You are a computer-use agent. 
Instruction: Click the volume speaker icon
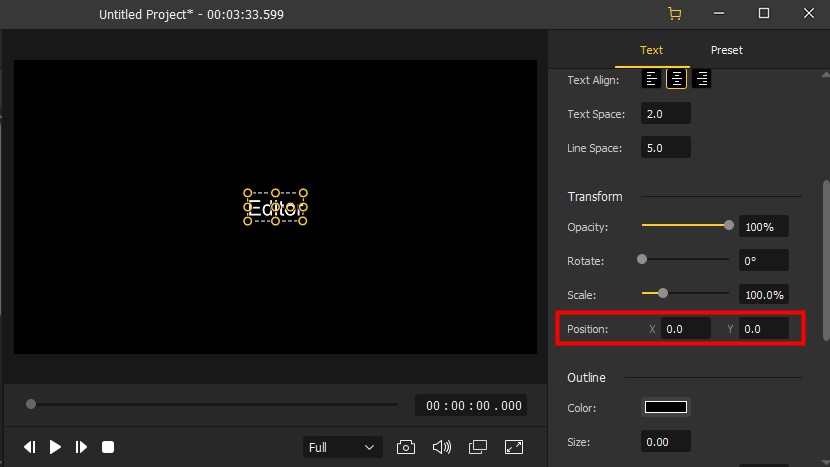click(441, 447)
